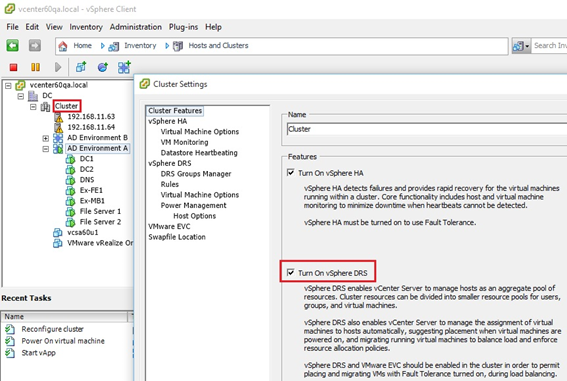Select Cluster Features in the settings list

click(x=175, y=111)
